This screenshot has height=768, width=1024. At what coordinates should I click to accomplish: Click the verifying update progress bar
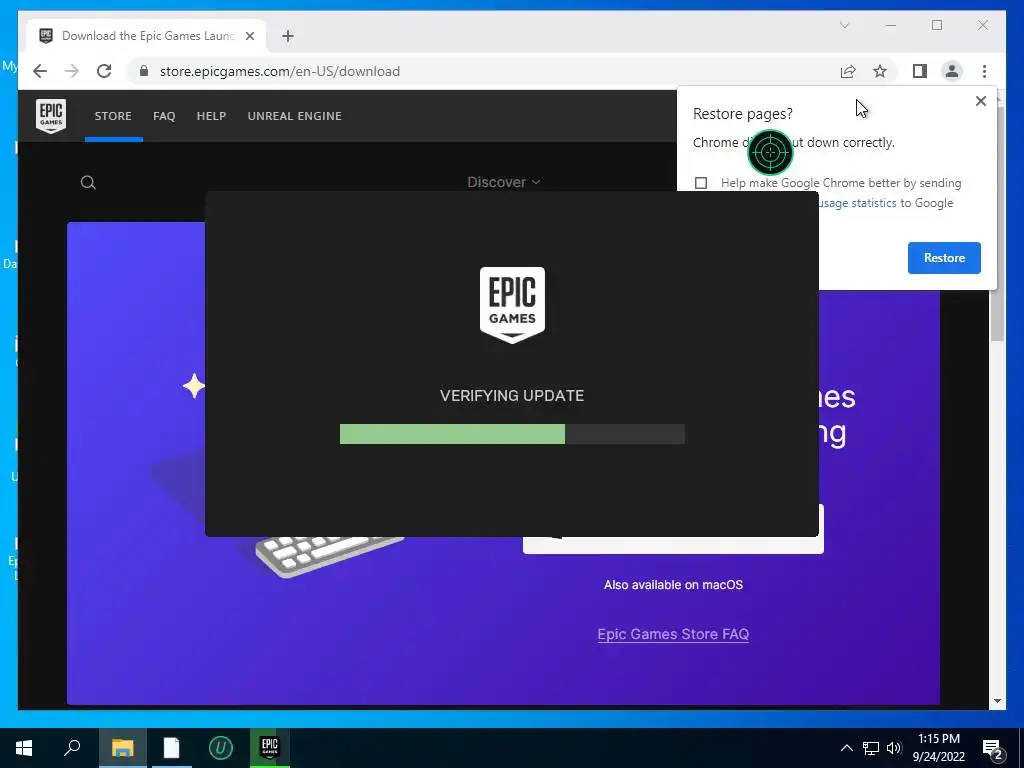[512, 434]
